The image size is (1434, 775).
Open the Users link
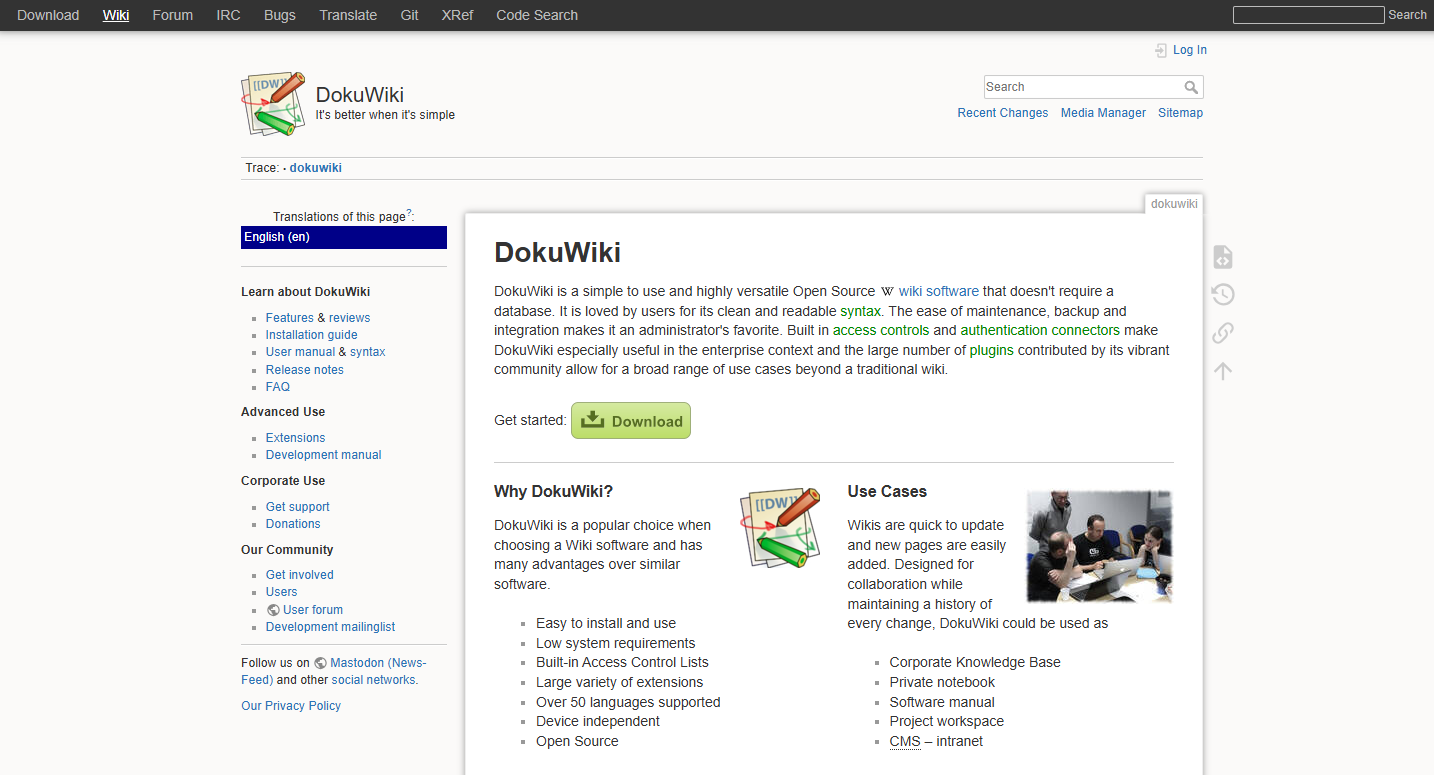click(x=281, y=592)
